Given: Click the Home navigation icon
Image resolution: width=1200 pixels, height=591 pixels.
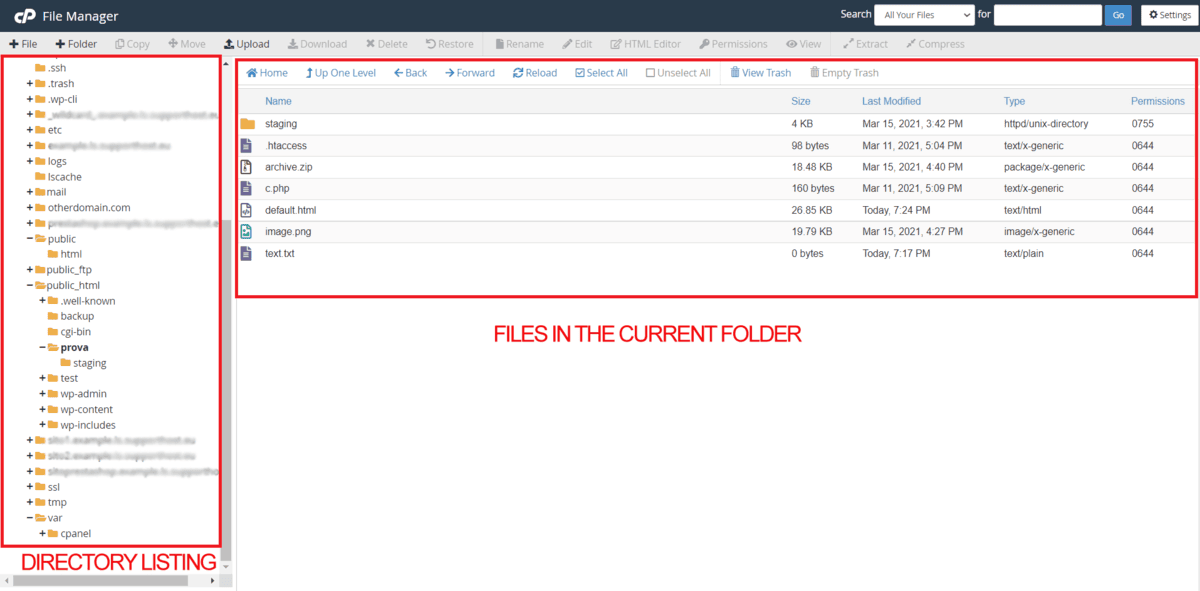Looking at the screenshot, I should coord(252,73).
